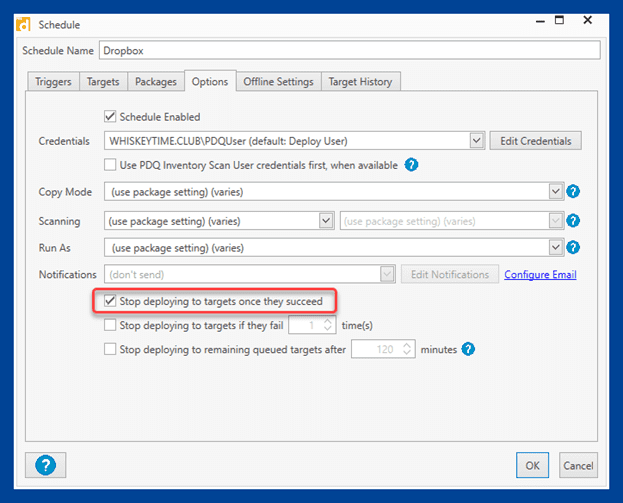Switch to the Packages tab

point(156,81)
